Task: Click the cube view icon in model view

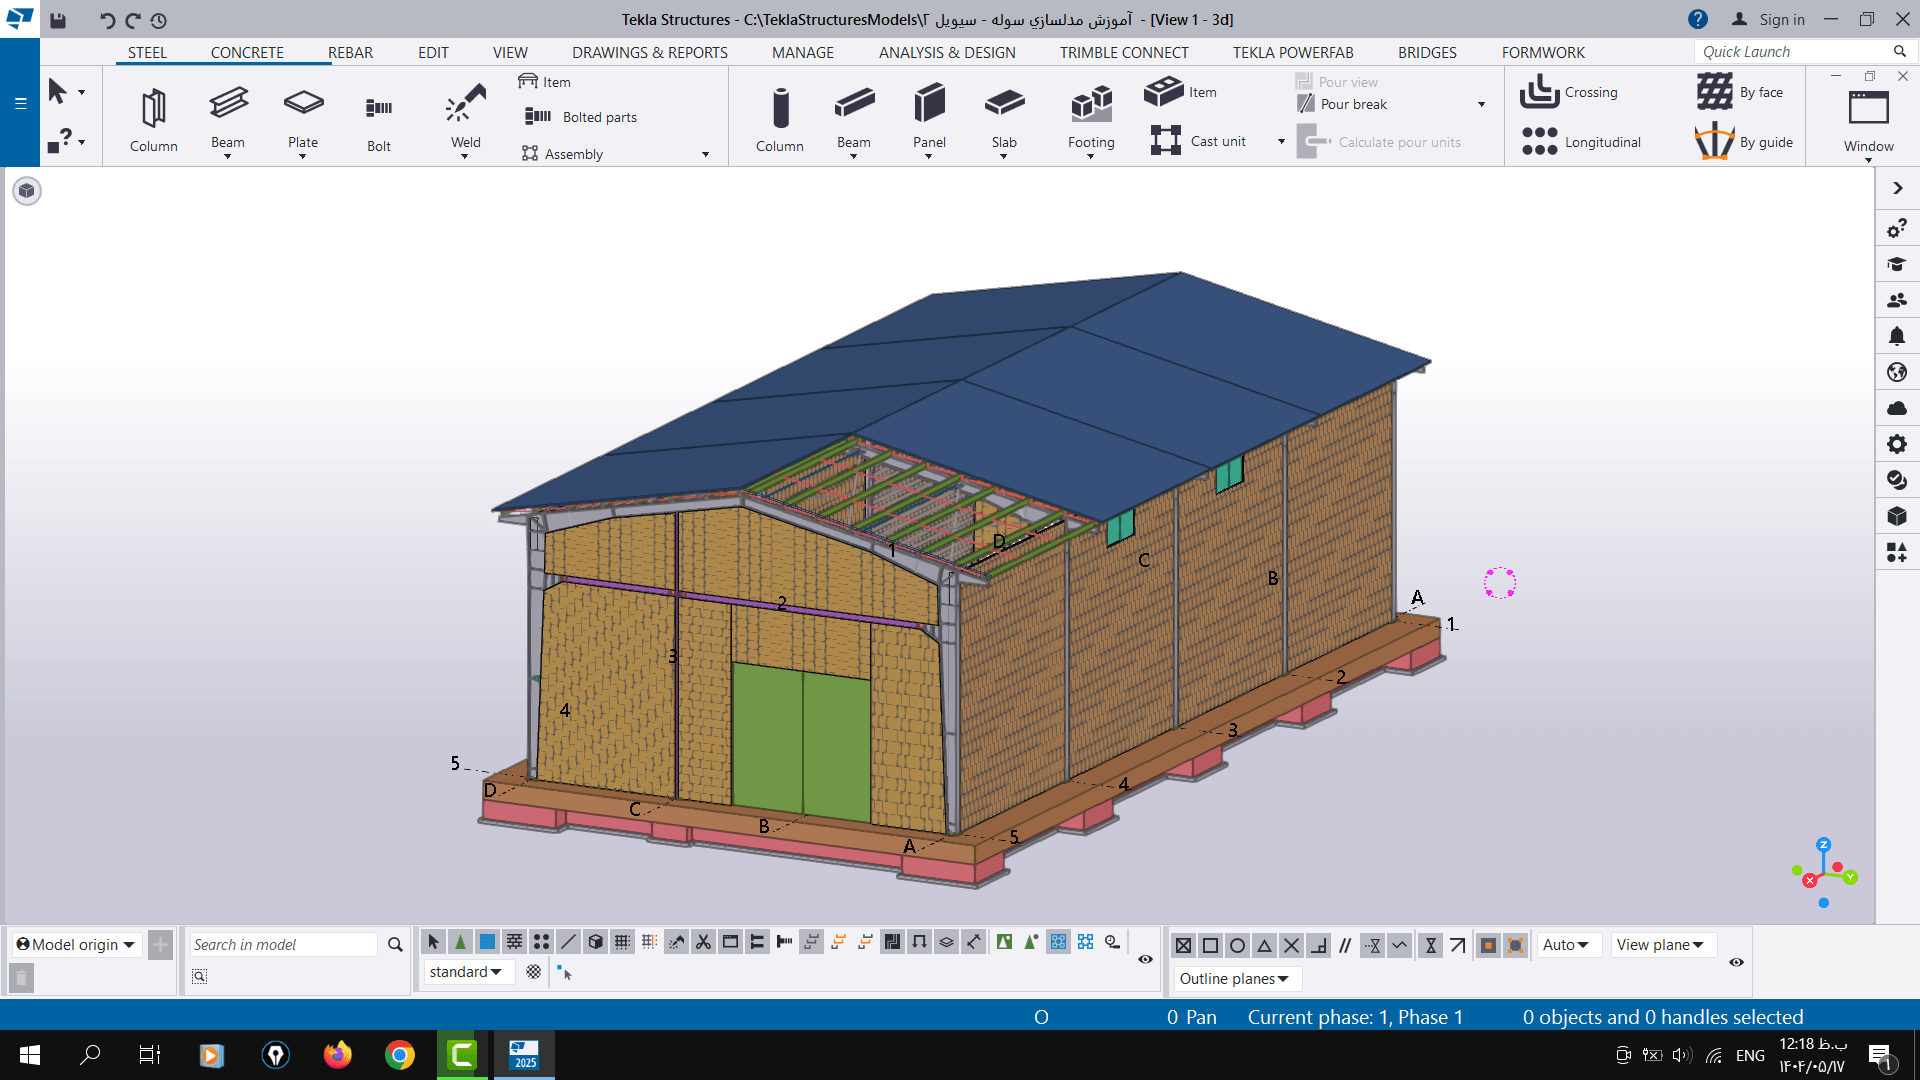Action: pyautogui.click(x=27, y=190)
